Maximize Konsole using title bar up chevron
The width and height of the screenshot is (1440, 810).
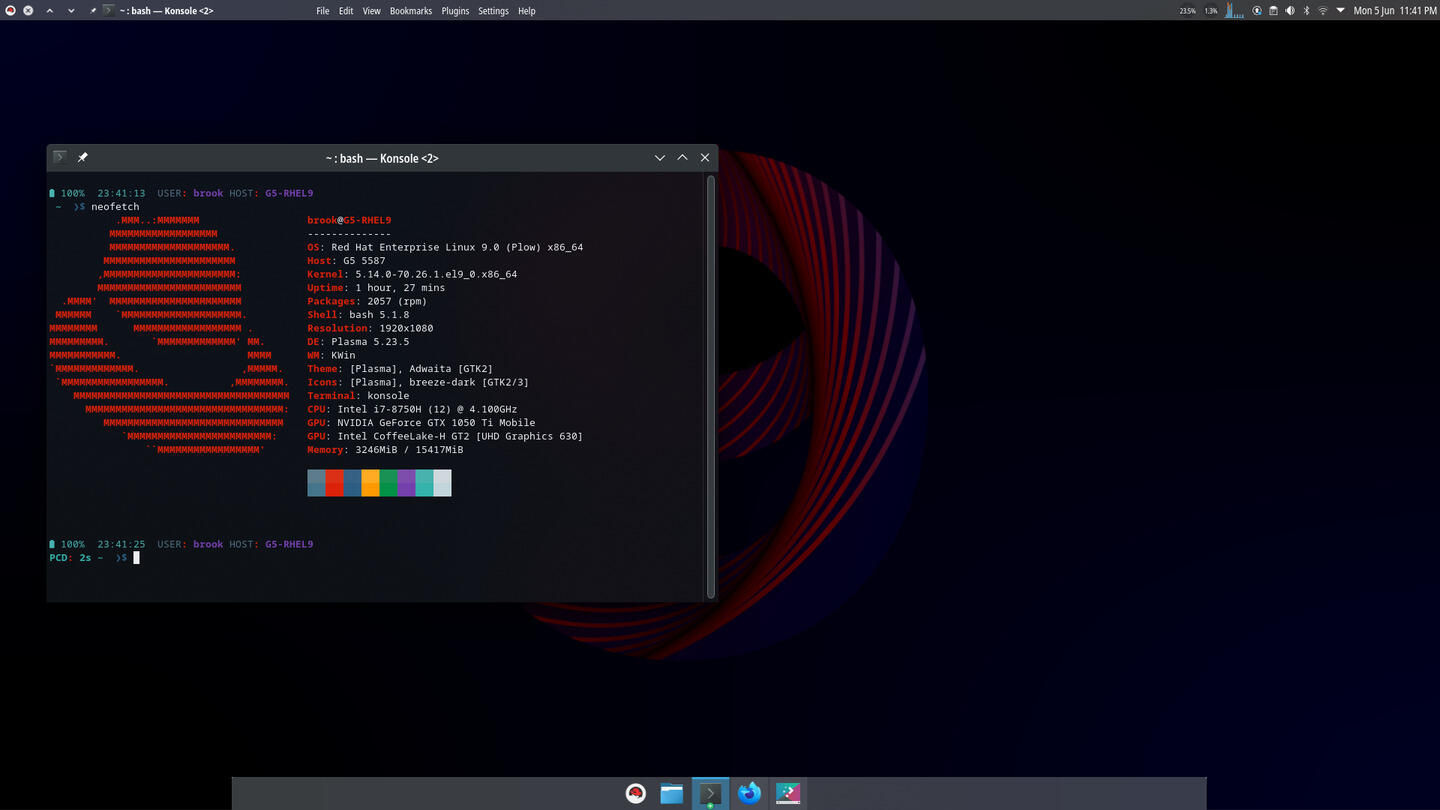tap(683, 158)
